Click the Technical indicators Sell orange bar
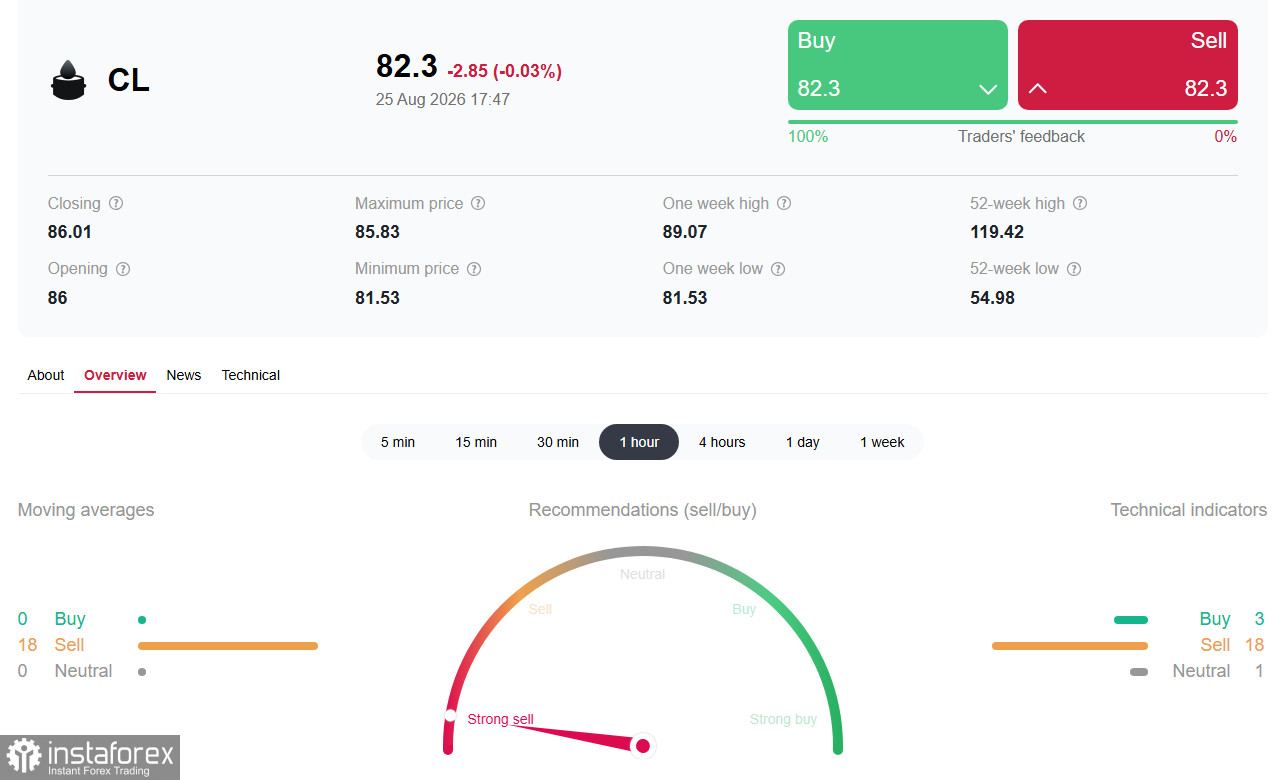Image resolution: width=1285 pixels, height=780 pixels. (x=1070, y=646)
